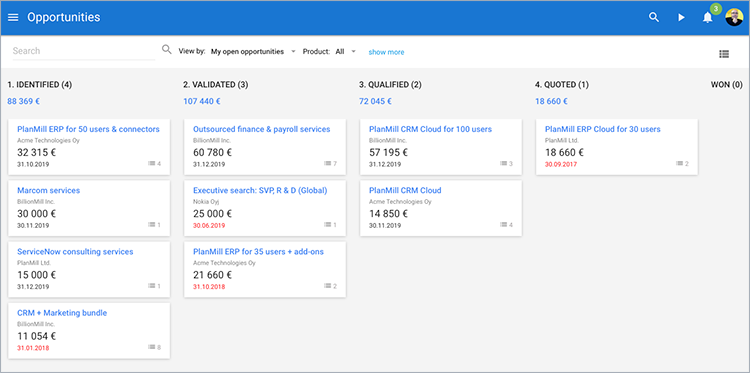Click list icon on PlanMill ERP for 35 users card

coord(328,286)
